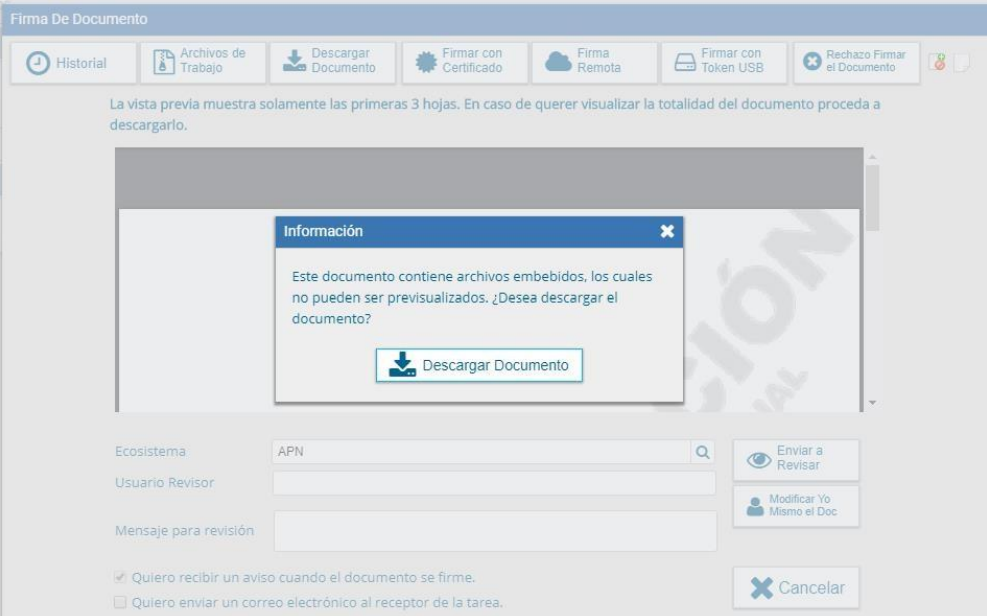Click the Ecosistema APN field
The height and width of the screenshot is (616, 987).
[x=480, y=452]
